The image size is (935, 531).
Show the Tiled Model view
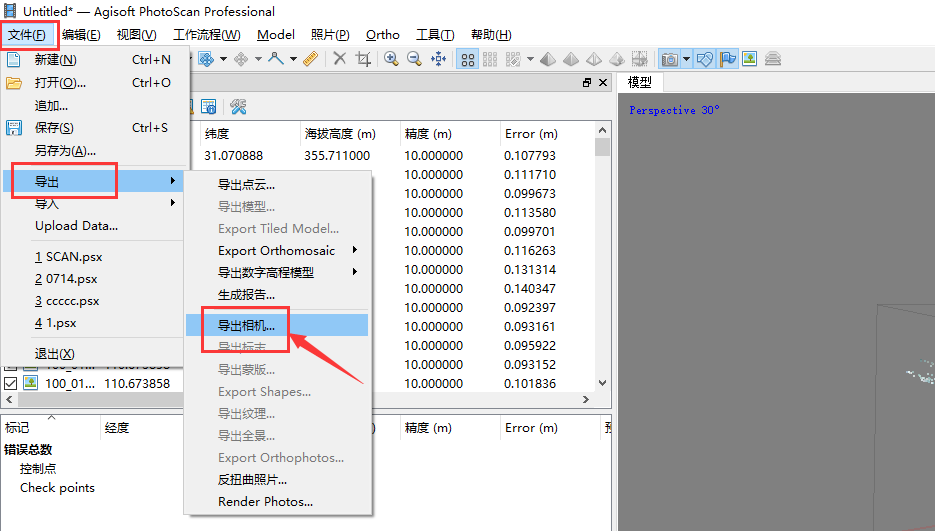(639, 59)
